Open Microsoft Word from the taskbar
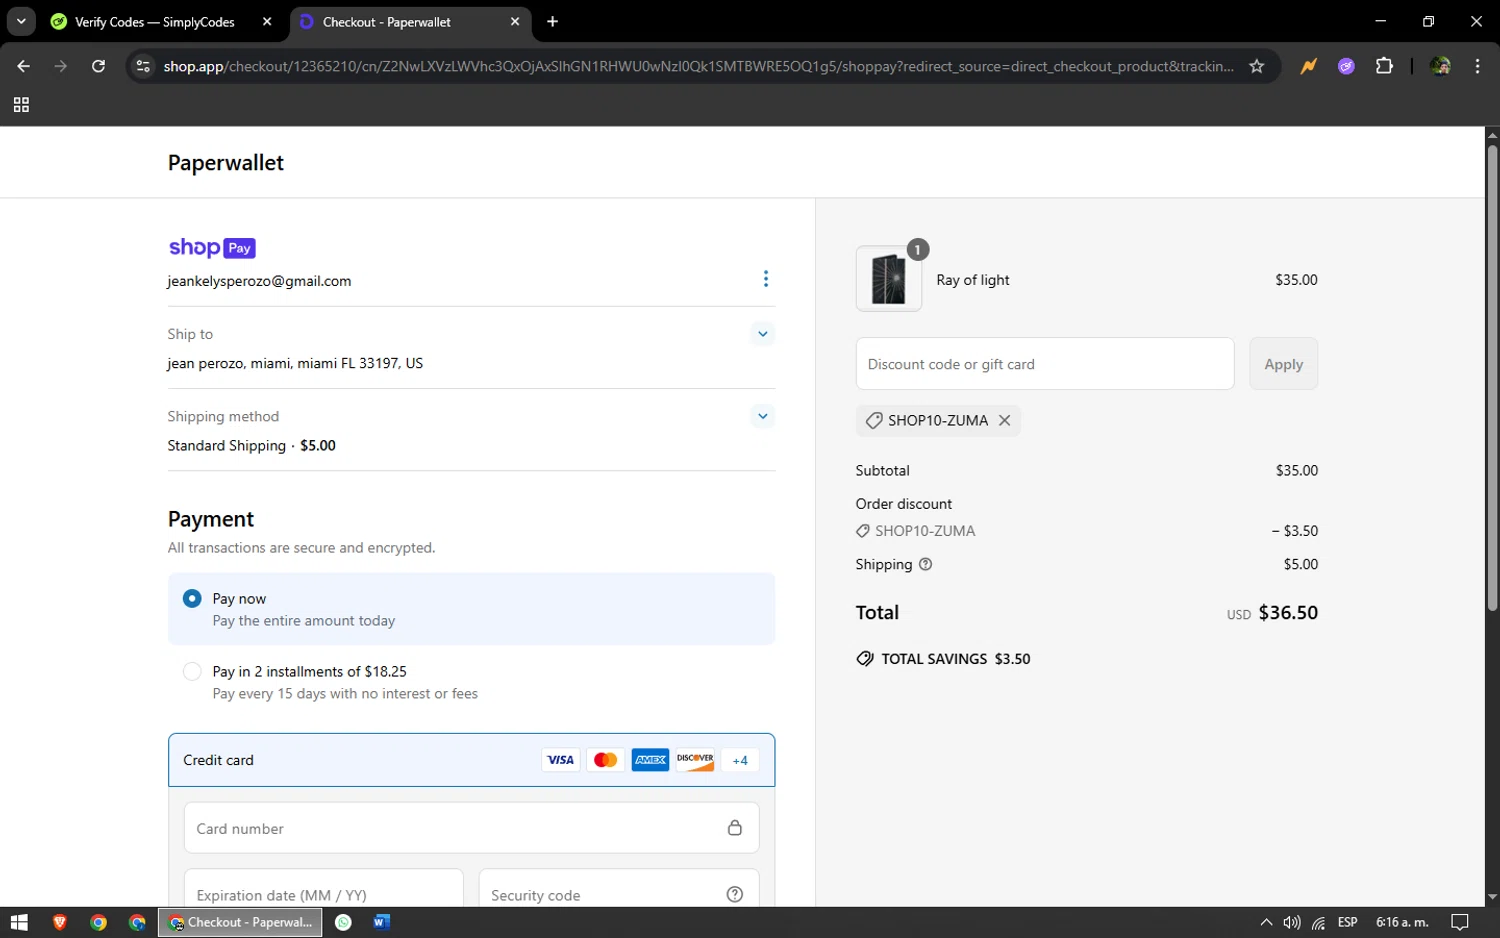This screenshot has height=938, width=1500. click(x=381, y=922)
